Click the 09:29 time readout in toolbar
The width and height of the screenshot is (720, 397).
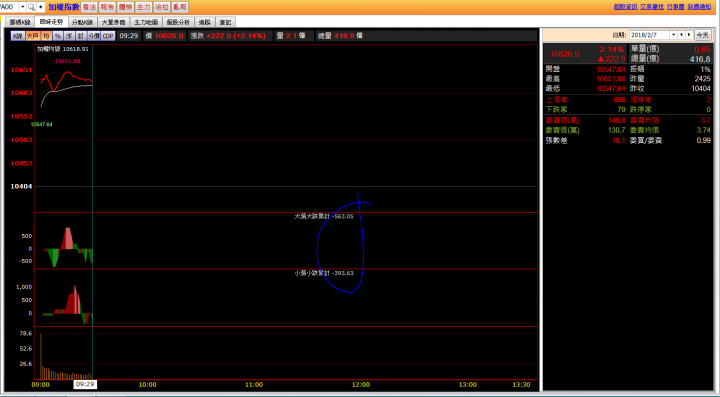[129, 36]
